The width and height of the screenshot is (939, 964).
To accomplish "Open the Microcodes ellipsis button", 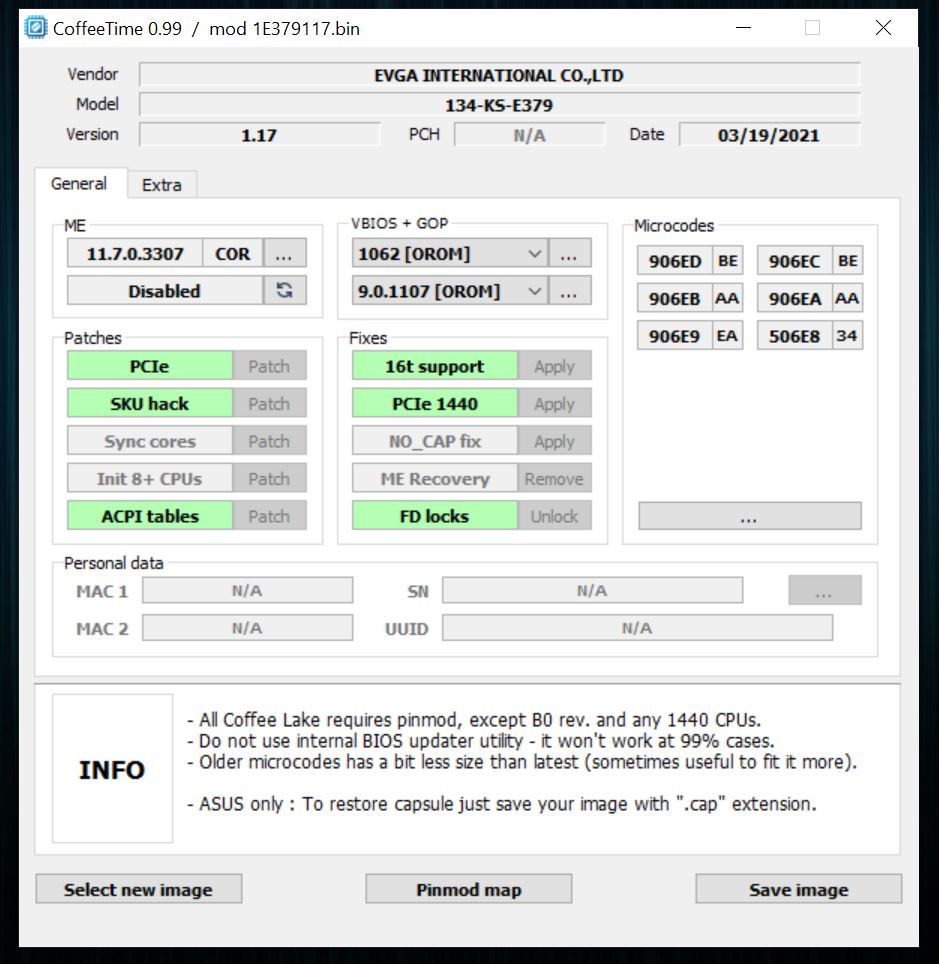I will point(750,516).
